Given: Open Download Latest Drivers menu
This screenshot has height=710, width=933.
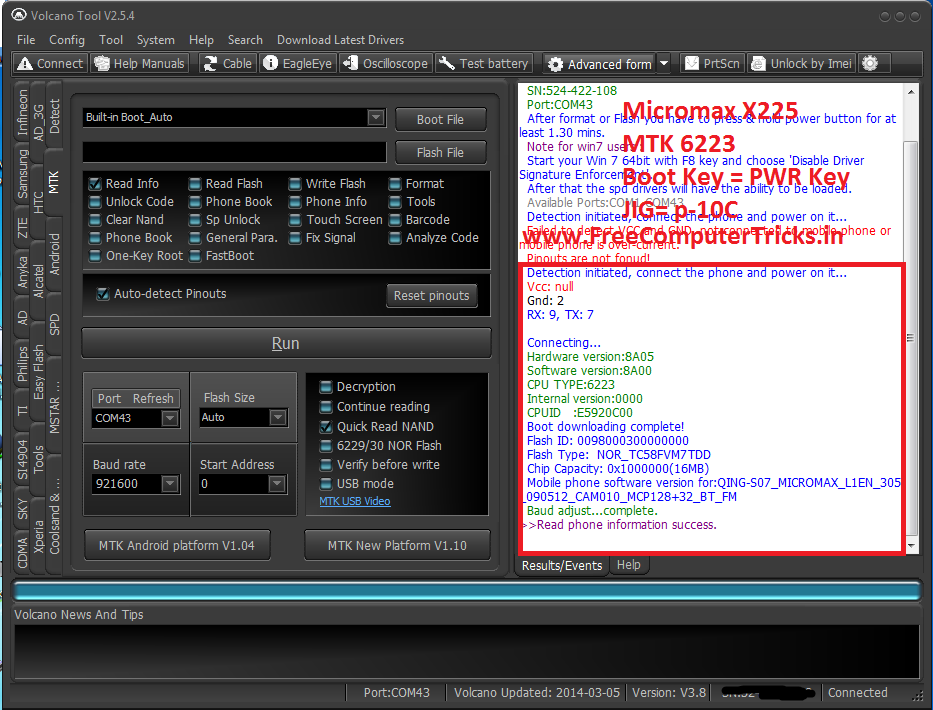Looking at the screenshot, I should 340,40.
